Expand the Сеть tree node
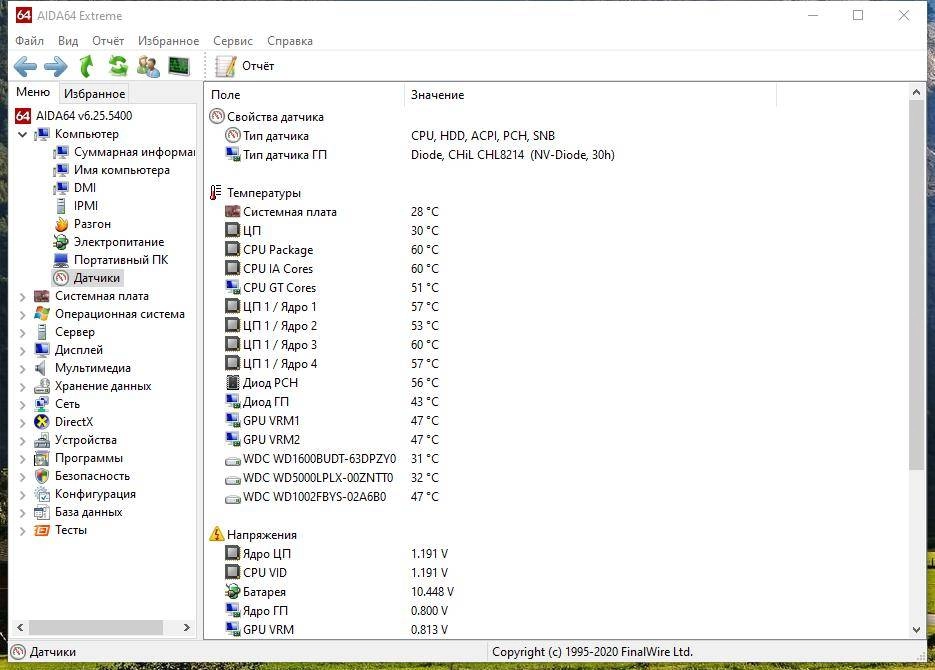 tap(22, 404)
